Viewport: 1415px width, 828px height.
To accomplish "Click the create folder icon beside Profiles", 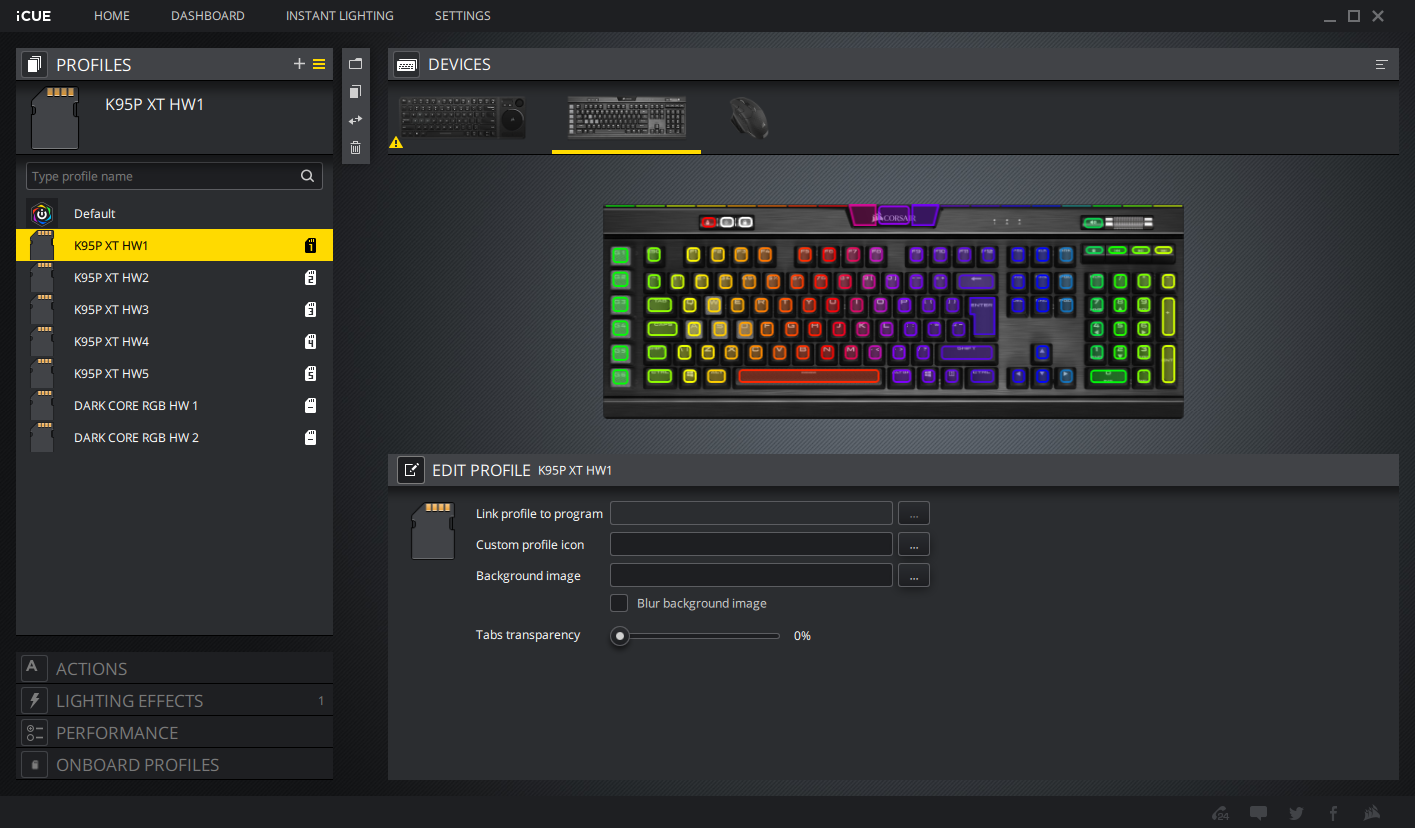I will pyautogui.click(x=355, y=64).
